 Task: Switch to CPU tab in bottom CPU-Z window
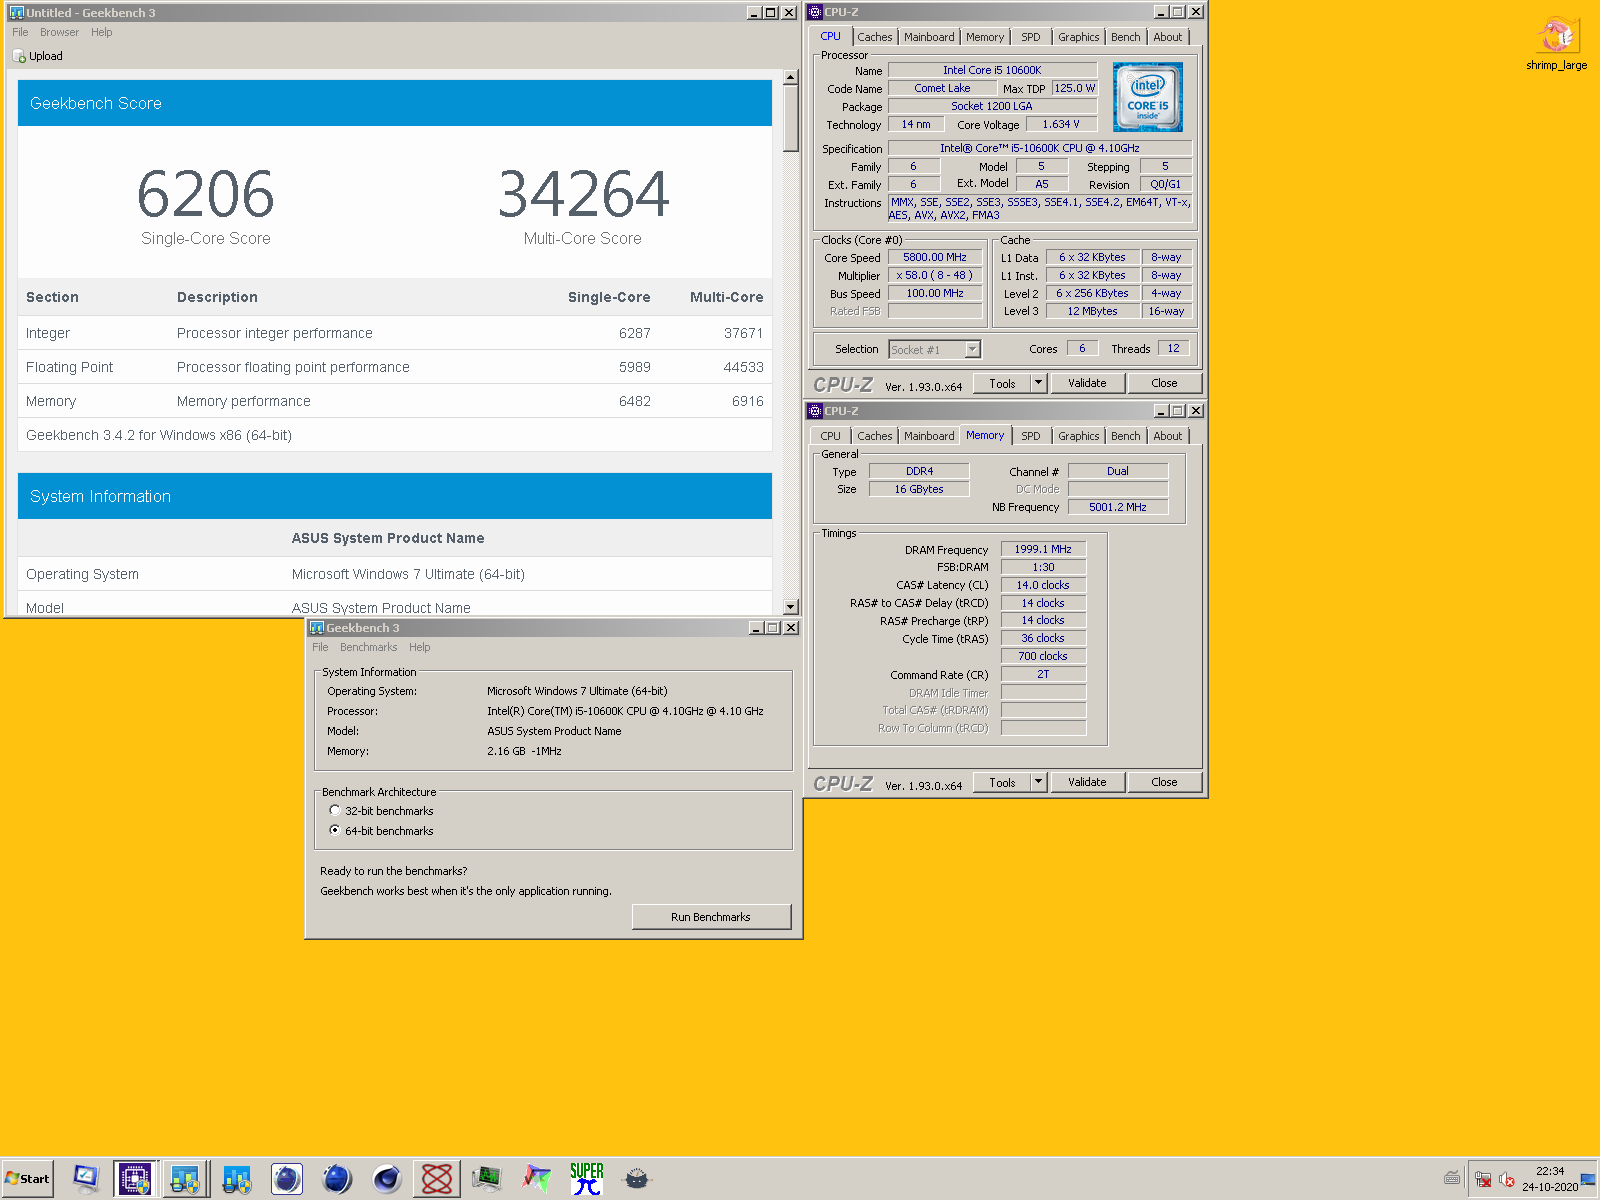pyautogui.click(x=831, y=436)
